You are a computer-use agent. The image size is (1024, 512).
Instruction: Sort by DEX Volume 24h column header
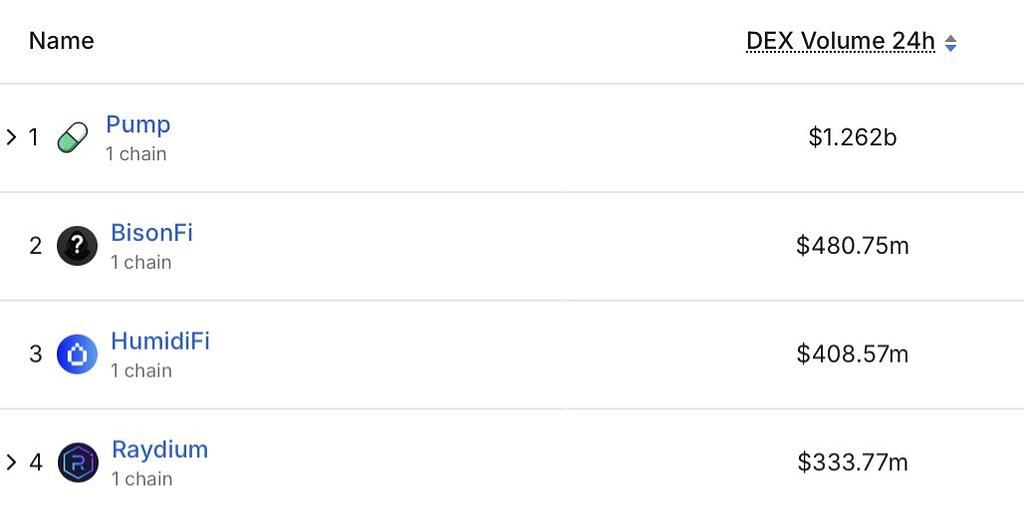840,41
